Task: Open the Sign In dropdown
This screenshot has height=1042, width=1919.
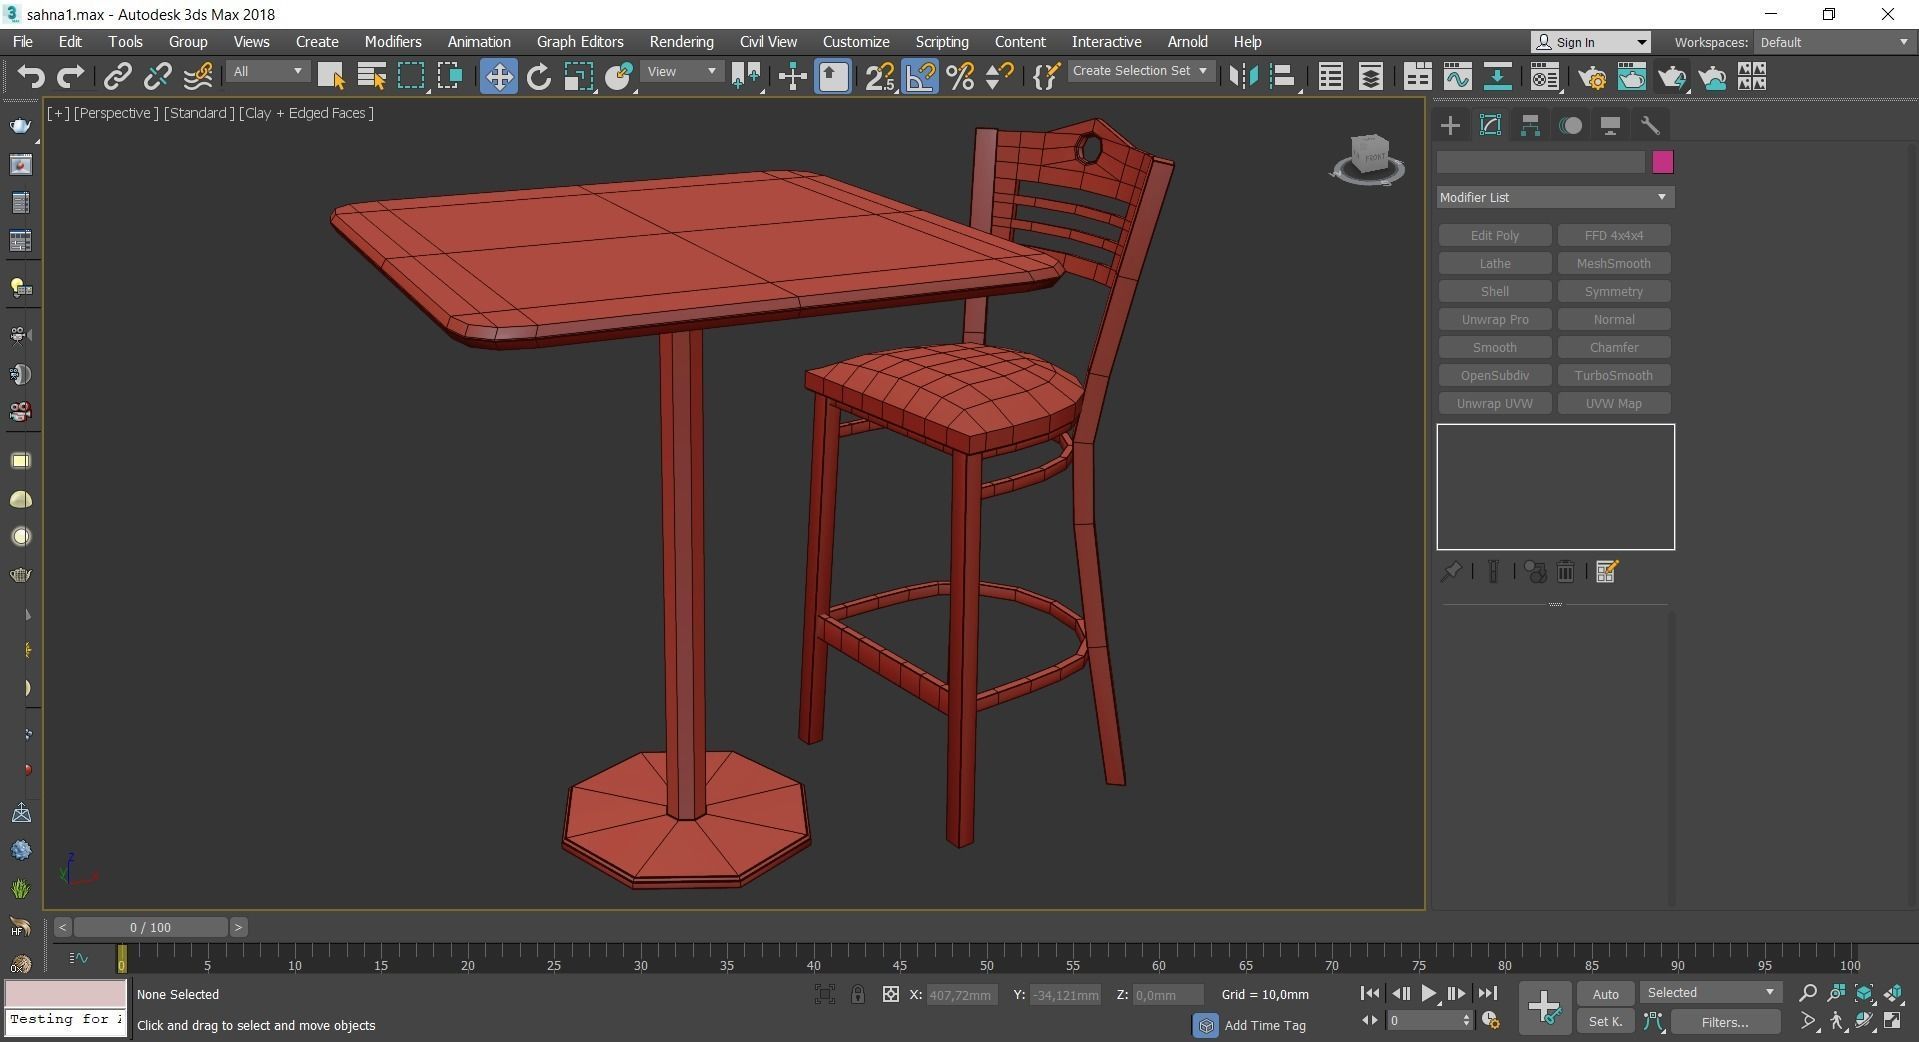Action: pos(1591,42)
